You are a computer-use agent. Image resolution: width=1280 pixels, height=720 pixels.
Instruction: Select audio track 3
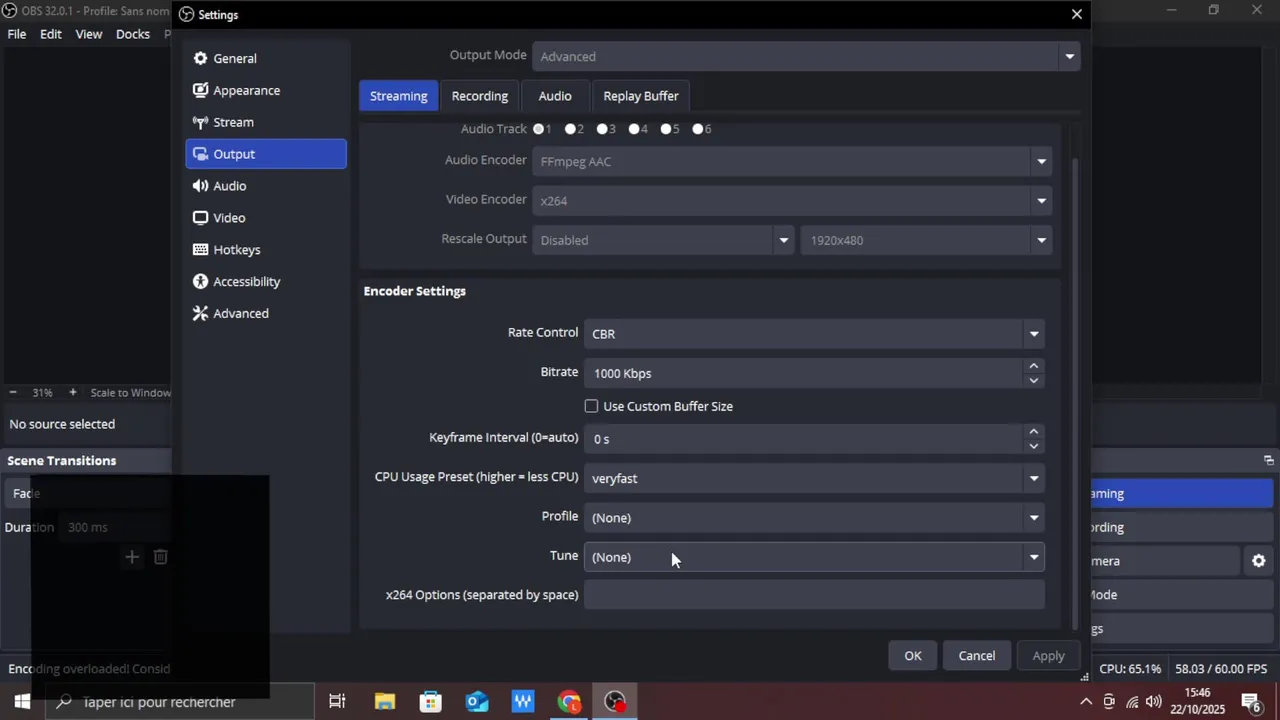click(603, 129)
